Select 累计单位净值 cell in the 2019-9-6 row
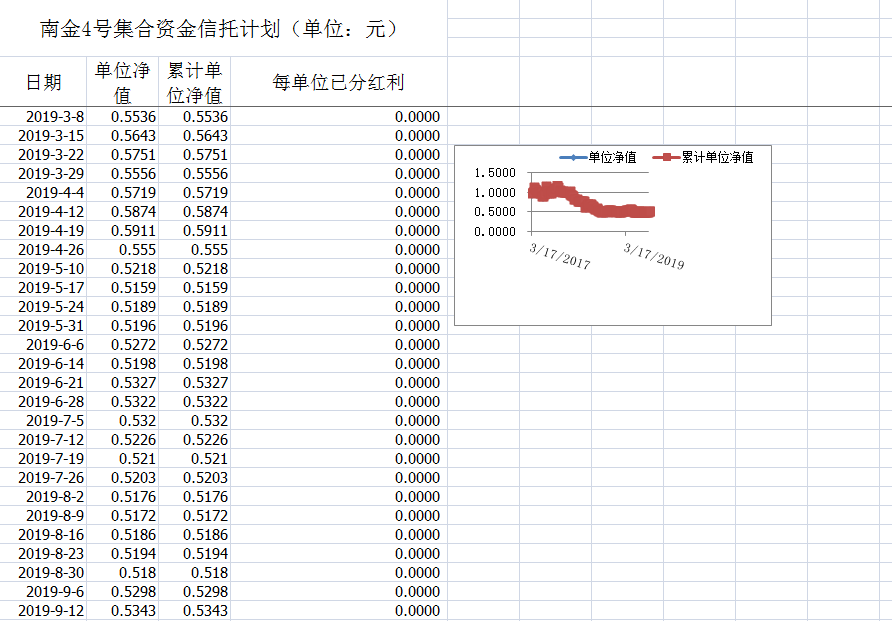The width and height of the screenshot is (892, 621). [194, 591]
